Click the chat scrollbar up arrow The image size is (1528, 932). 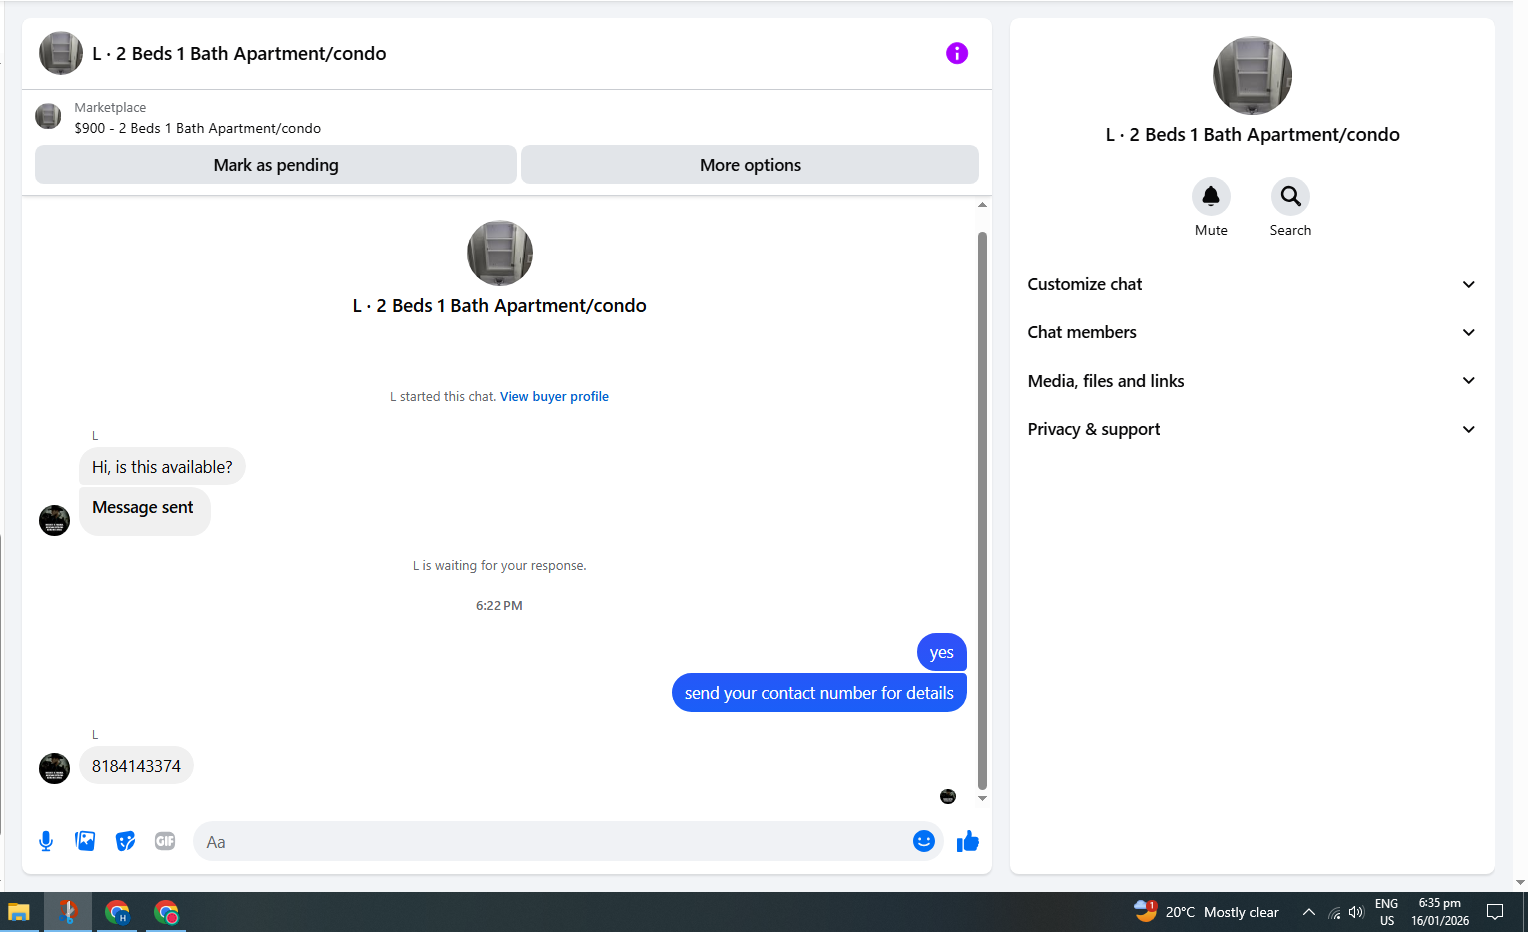(x=982, y=205)
